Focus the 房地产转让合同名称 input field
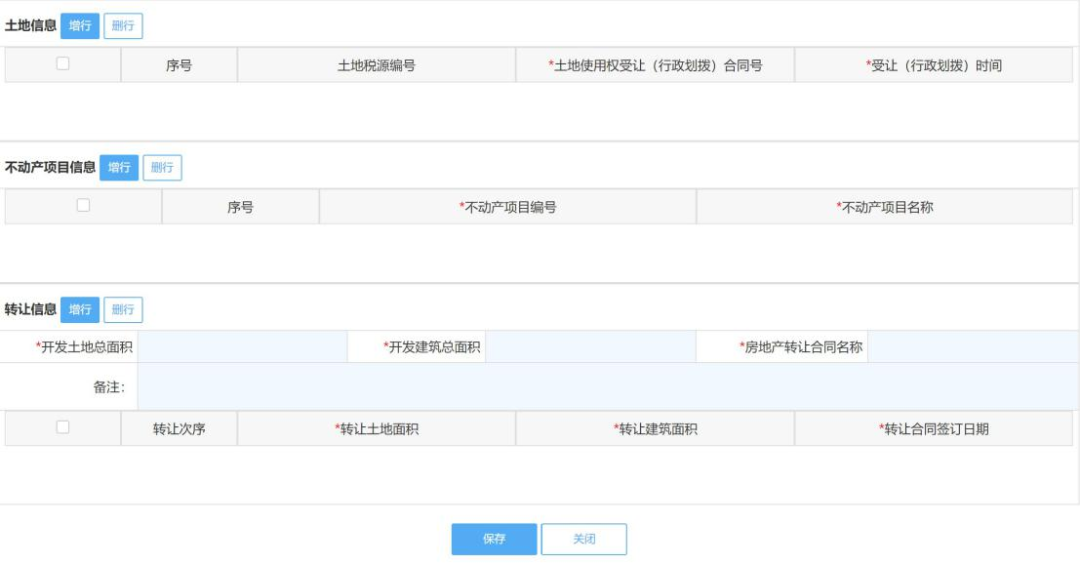The height and width of the screenshot is (564, 1080). tap(973, 347)
